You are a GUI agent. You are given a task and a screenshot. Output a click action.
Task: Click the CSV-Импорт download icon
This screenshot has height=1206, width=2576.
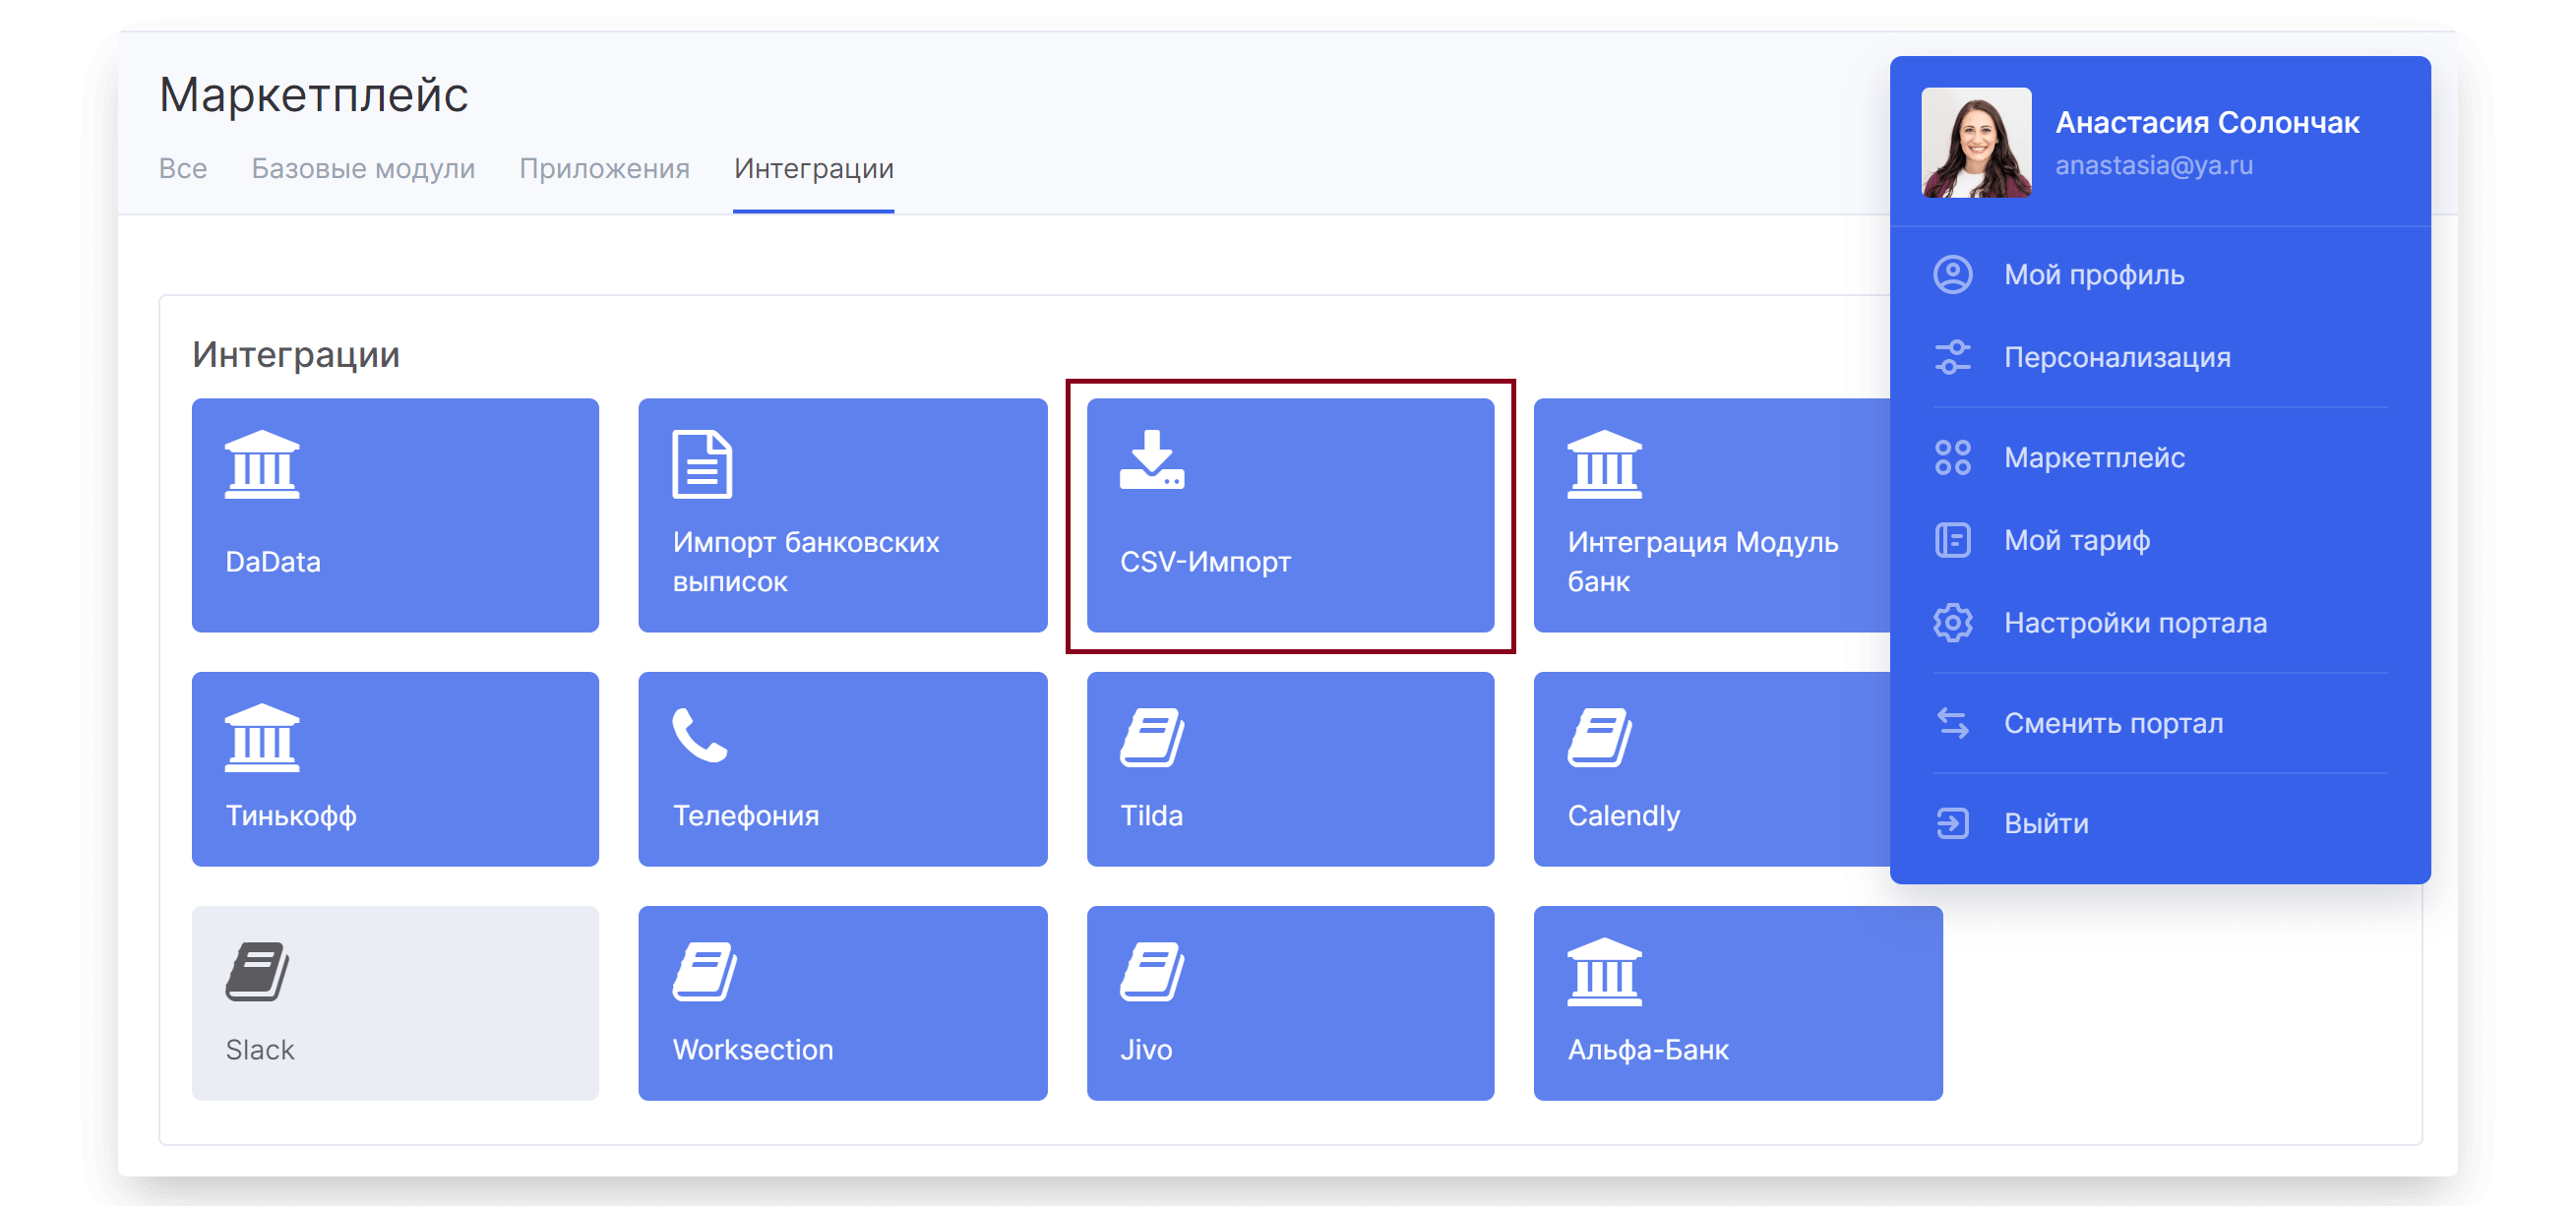pyautogui.click(x=1152, y=461)
